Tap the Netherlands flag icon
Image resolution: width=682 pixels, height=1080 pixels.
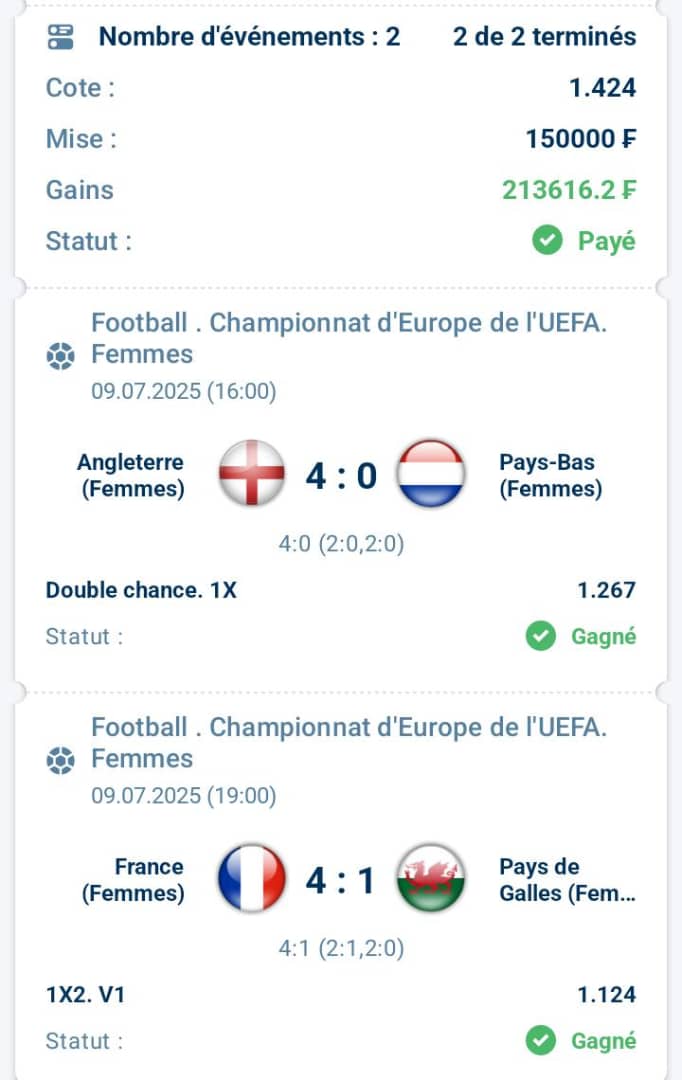tap(431, 474)
